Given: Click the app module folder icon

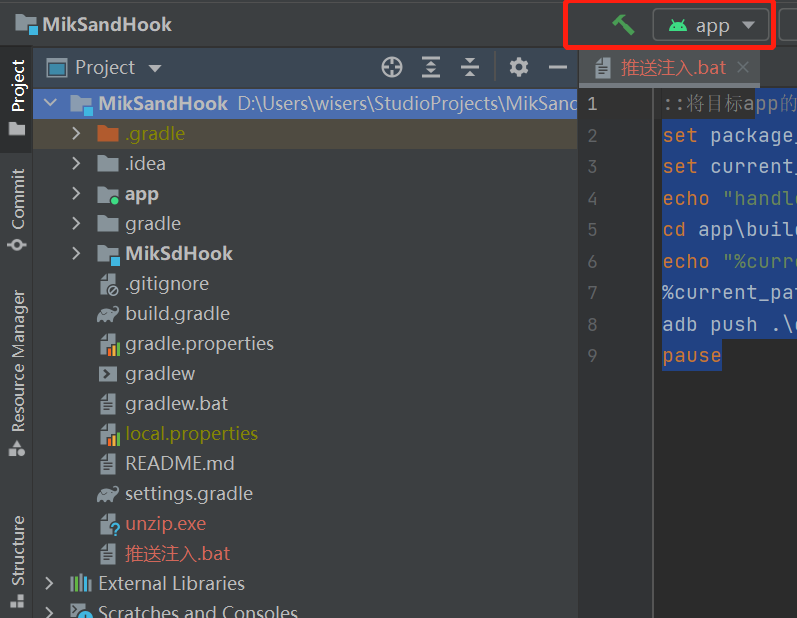Looking at the screenshot, I should pos(108,194).
